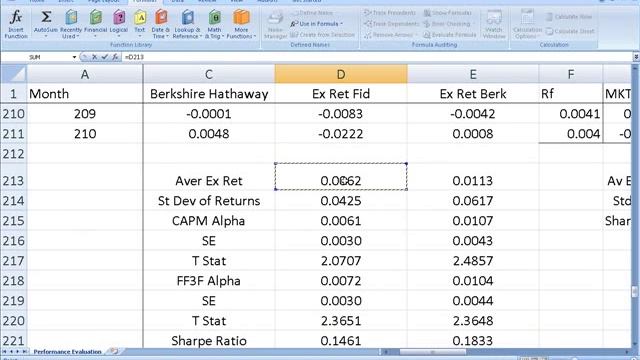This screenshot has width=640, height=360.
Task: Click the Select All corner button
Action: 13,74
